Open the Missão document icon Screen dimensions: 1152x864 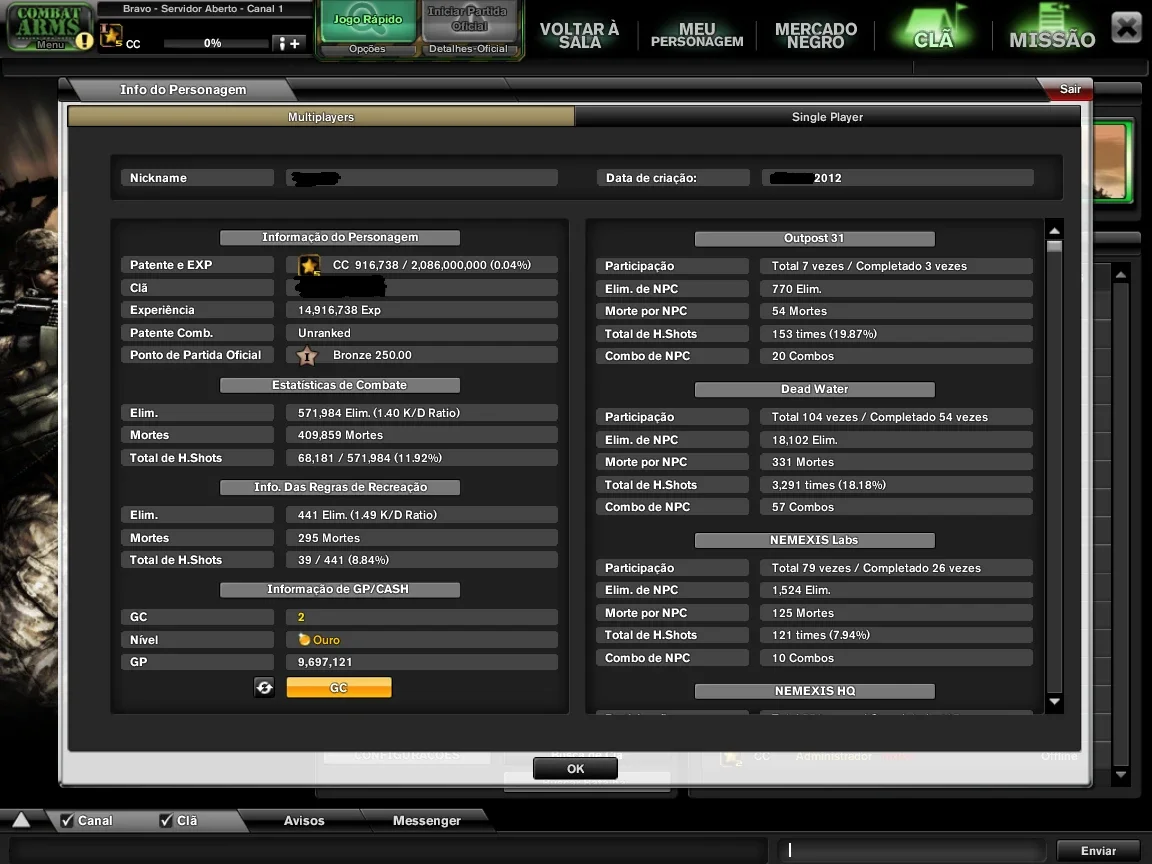pyautogui.click(x=1052, y=27)
